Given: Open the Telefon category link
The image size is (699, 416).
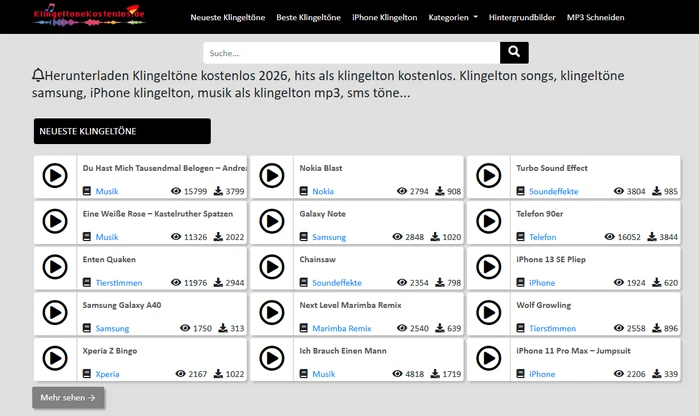Looking at the screenshot, I should point(543,237).
